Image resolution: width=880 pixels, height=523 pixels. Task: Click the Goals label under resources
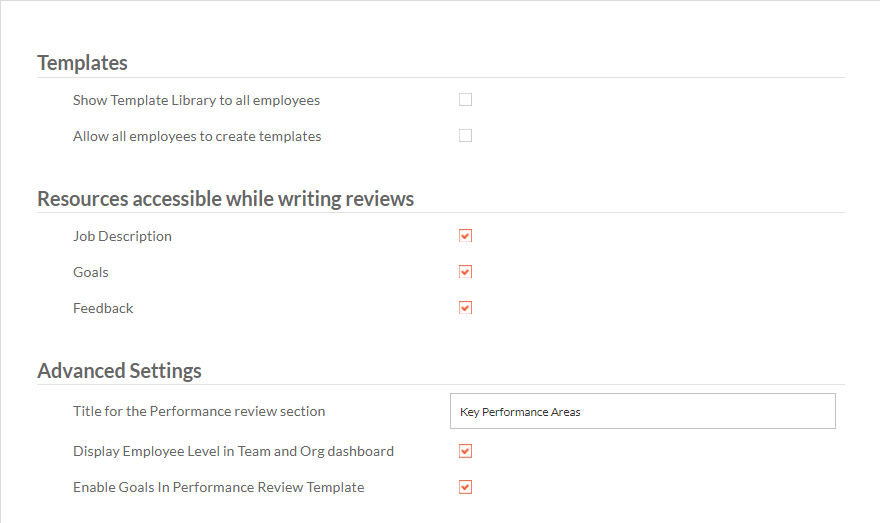pos(91,272)
